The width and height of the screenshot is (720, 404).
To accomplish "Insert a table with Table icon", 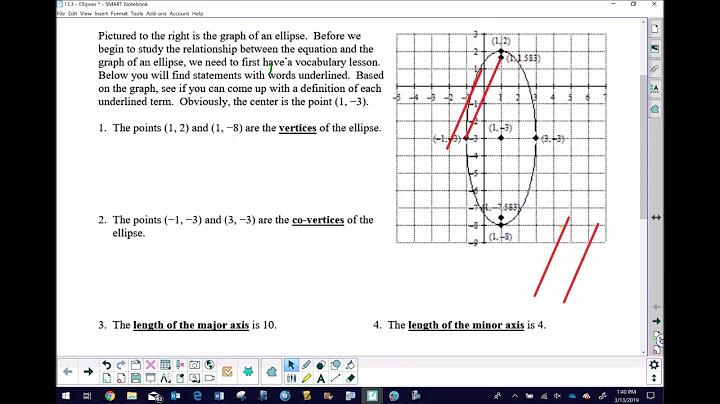I will pos(165,365).
